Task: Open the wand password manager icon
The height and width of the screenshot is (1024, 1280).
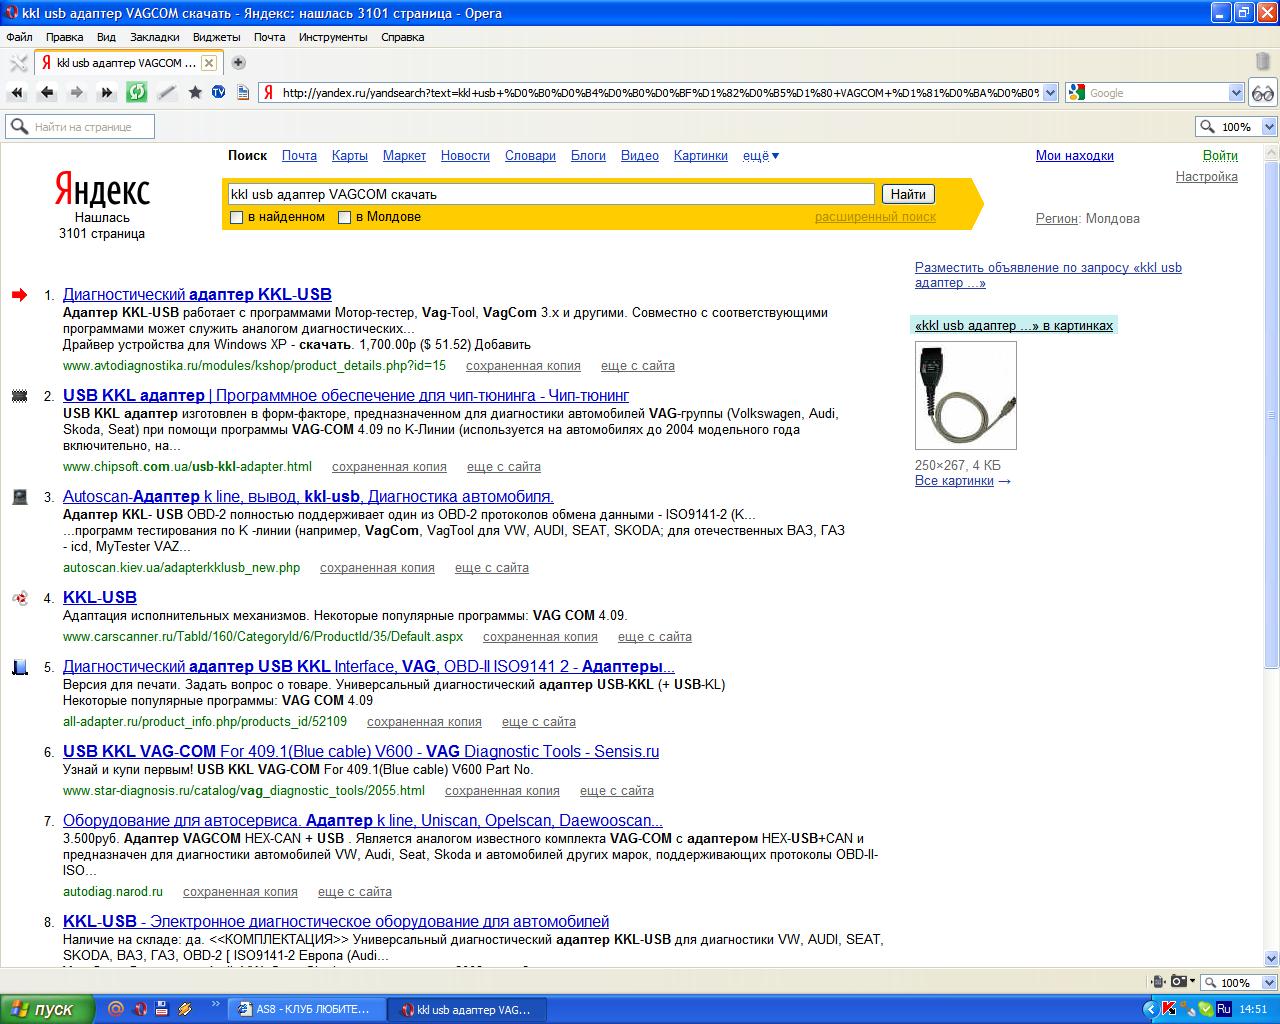Action: (x=166, y=92)
